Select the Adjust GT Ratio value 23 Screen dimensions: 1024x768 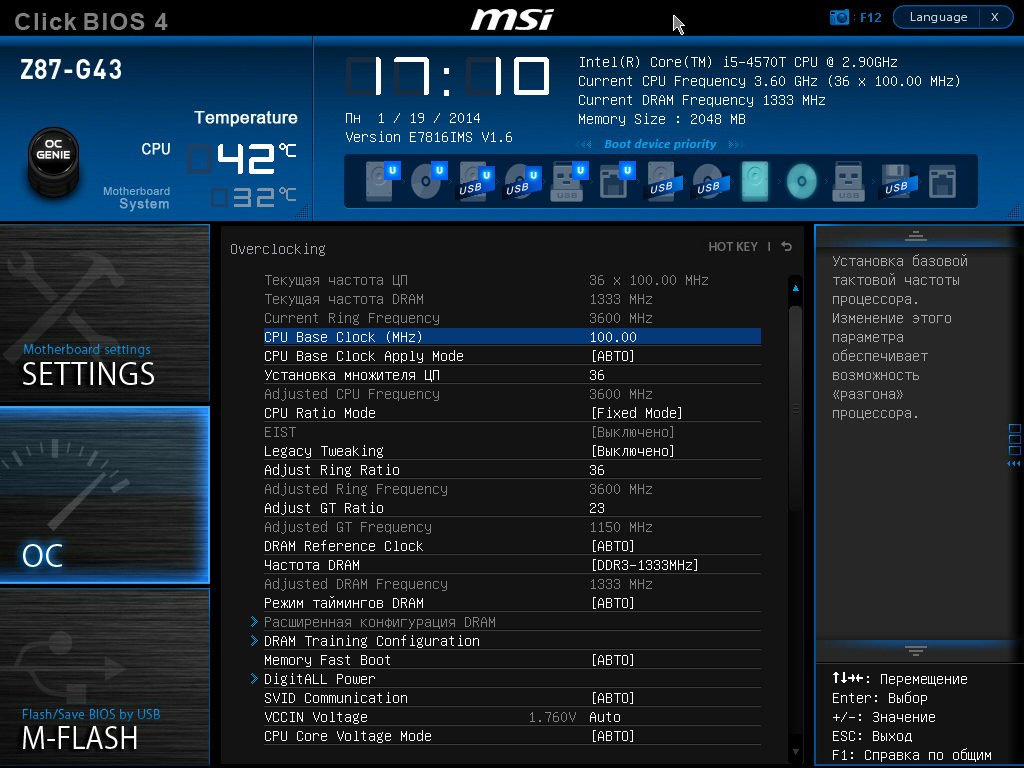[512, 507]
